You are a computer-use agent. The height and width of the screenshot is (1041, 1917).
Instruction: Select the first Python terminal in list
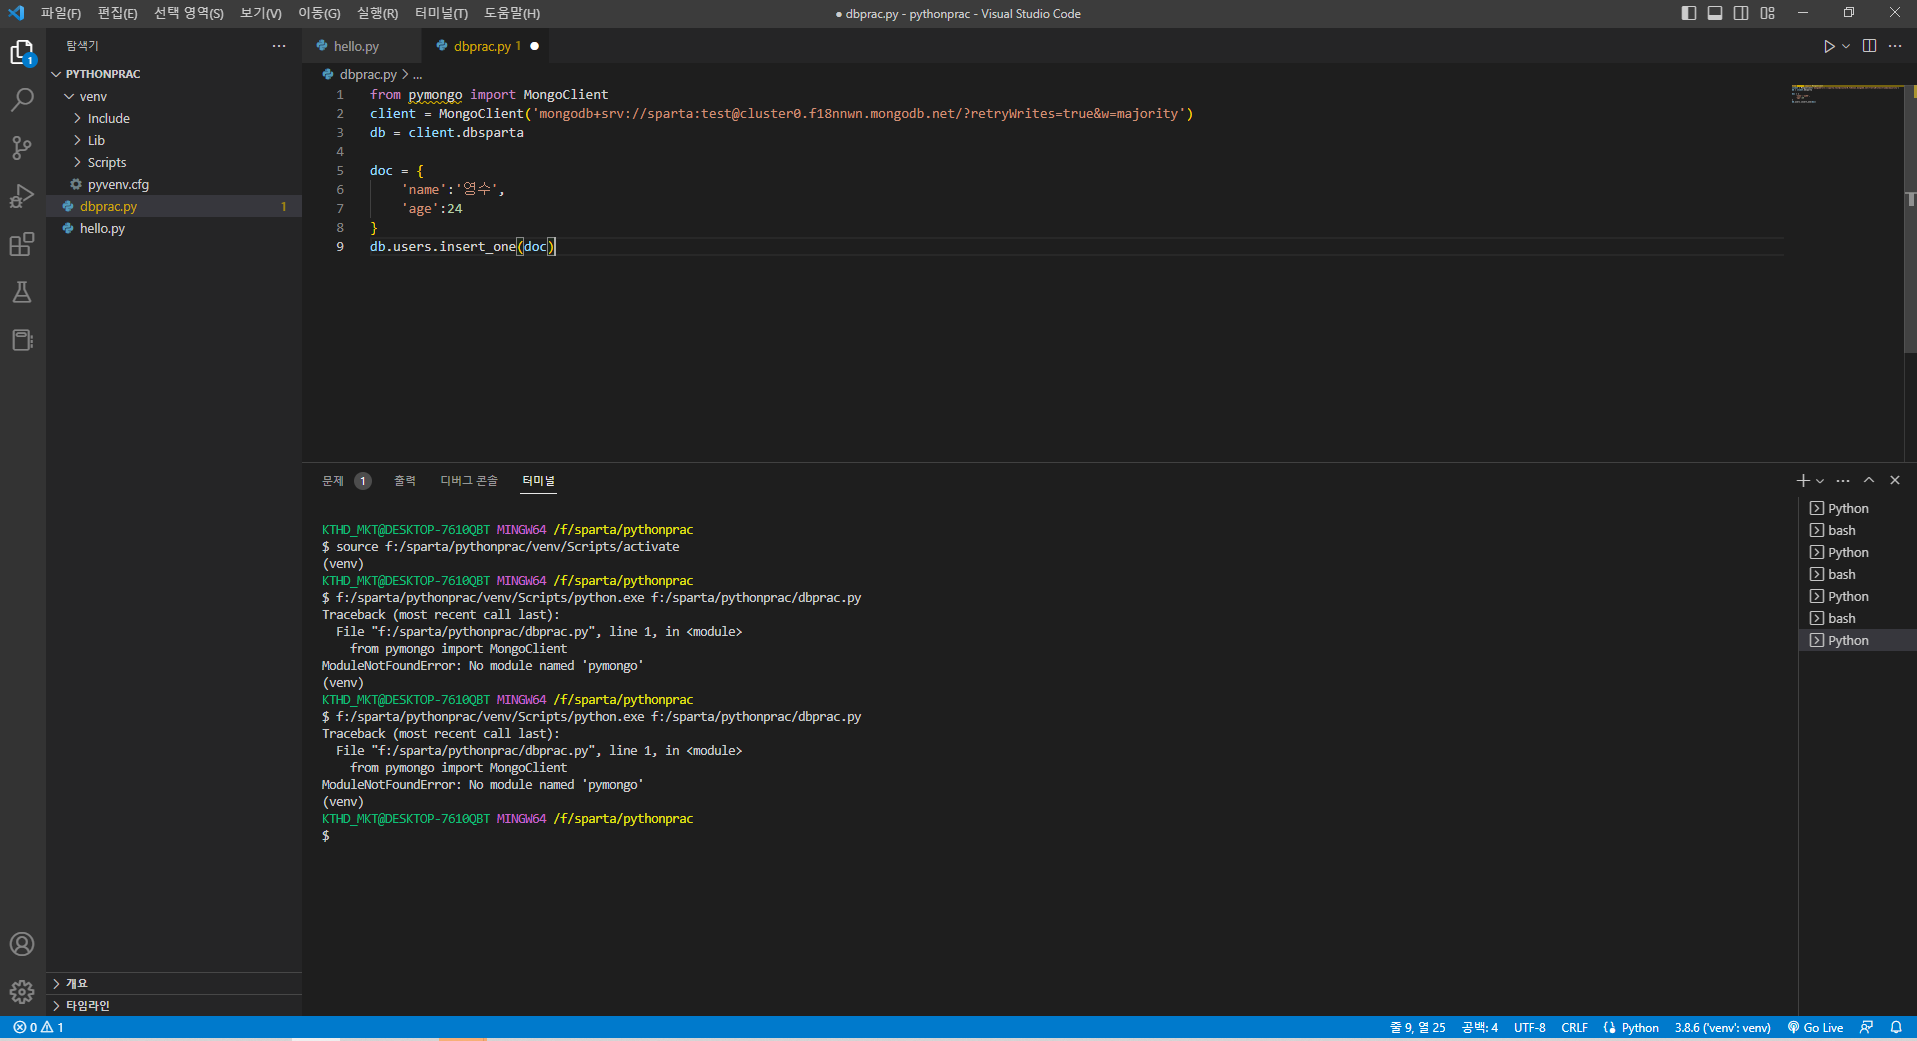[x=1857, y=508]
